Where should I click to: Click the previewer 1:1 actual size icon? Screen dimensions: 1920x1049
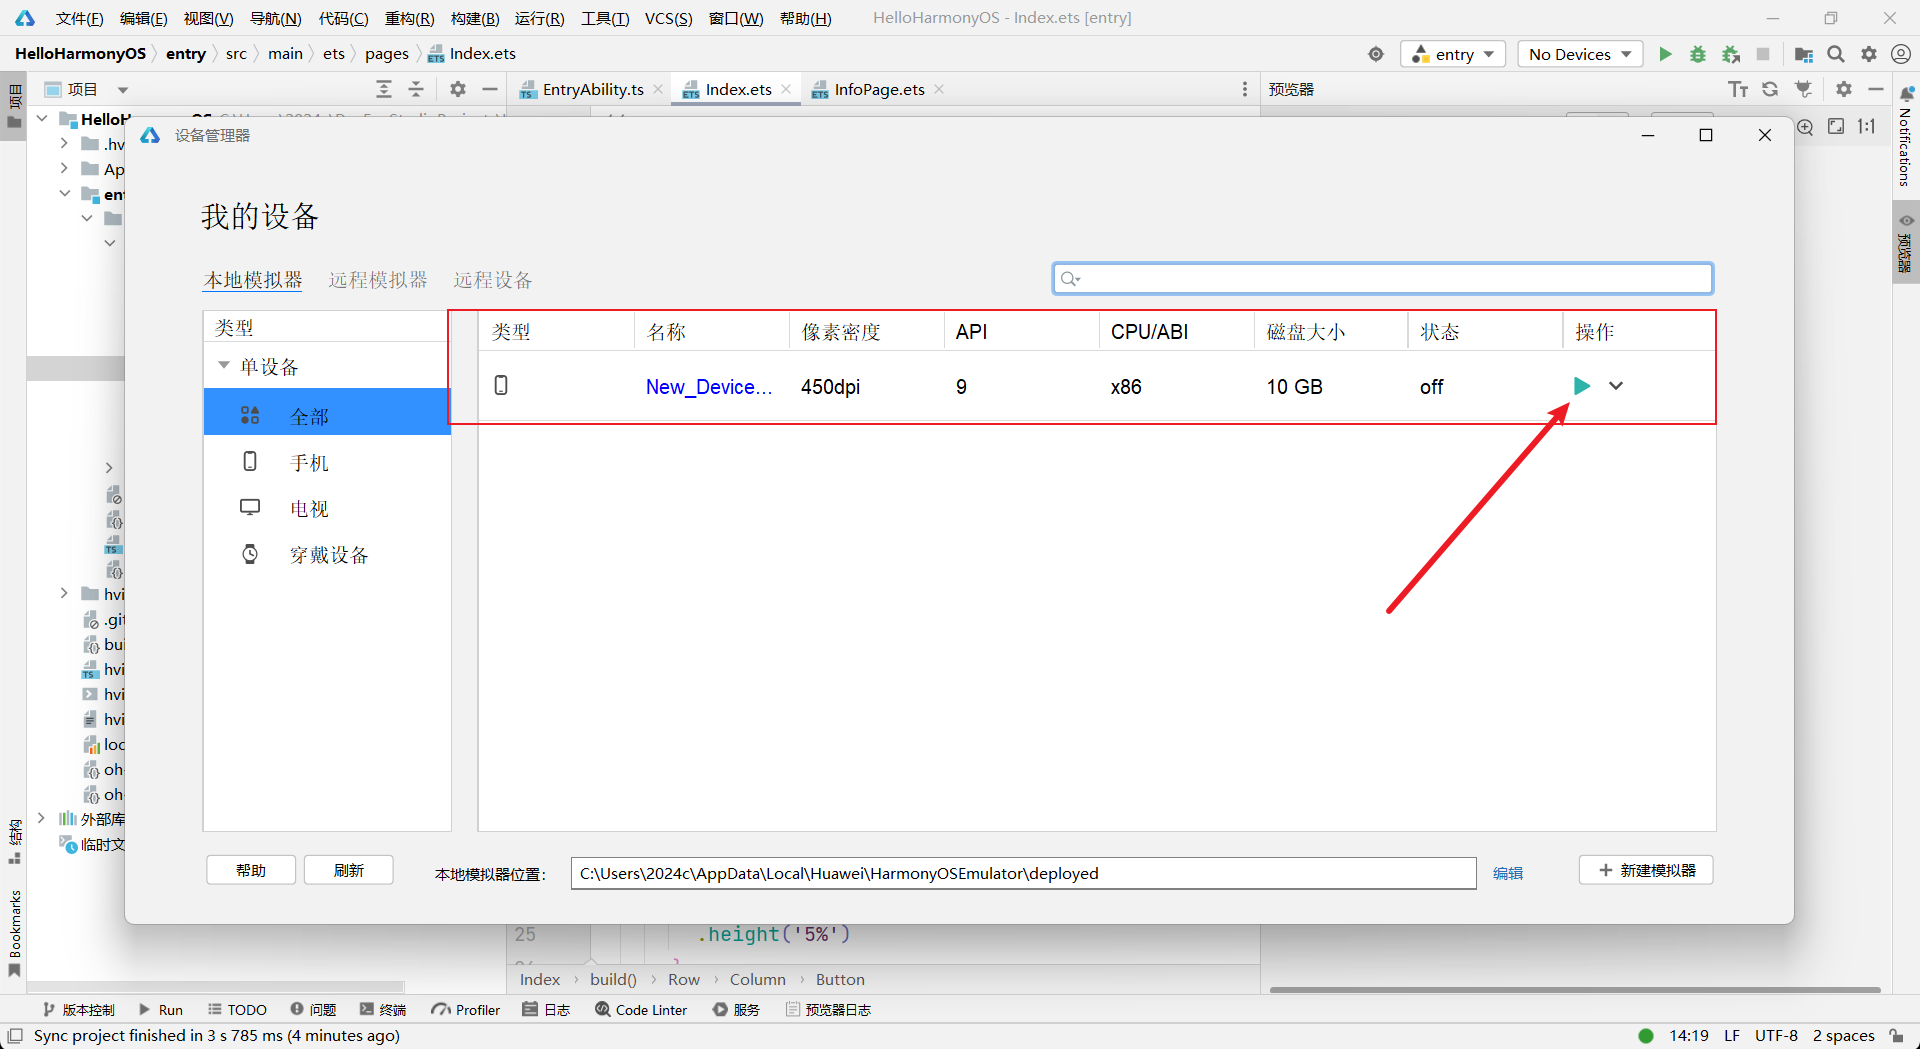click(x=1867, y=127)
